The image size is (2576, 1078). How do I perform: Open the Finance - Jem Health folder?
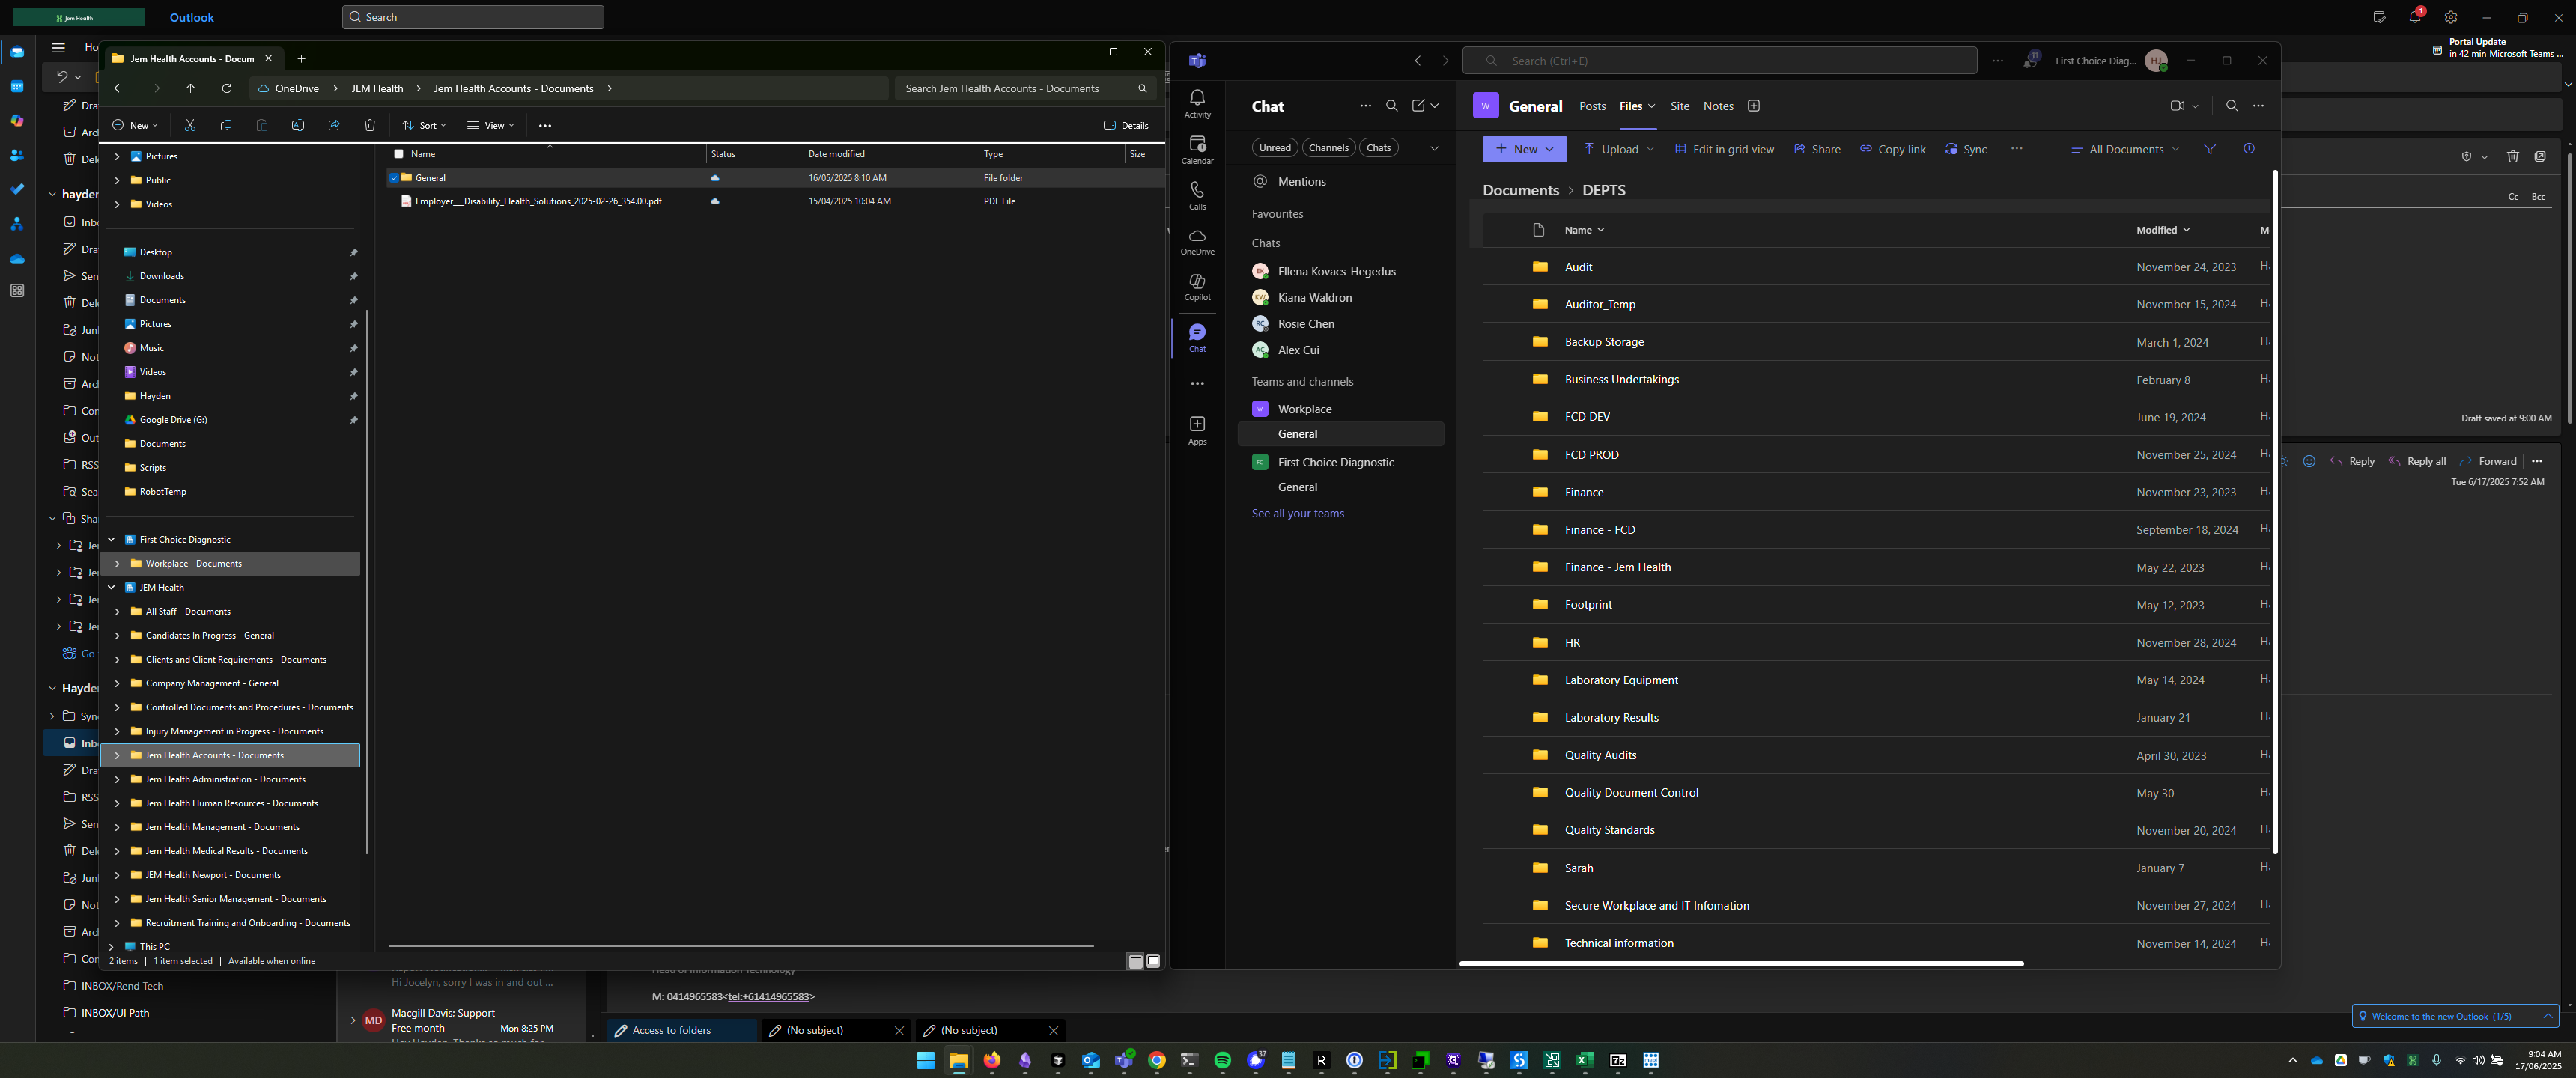pos(1617,567)
